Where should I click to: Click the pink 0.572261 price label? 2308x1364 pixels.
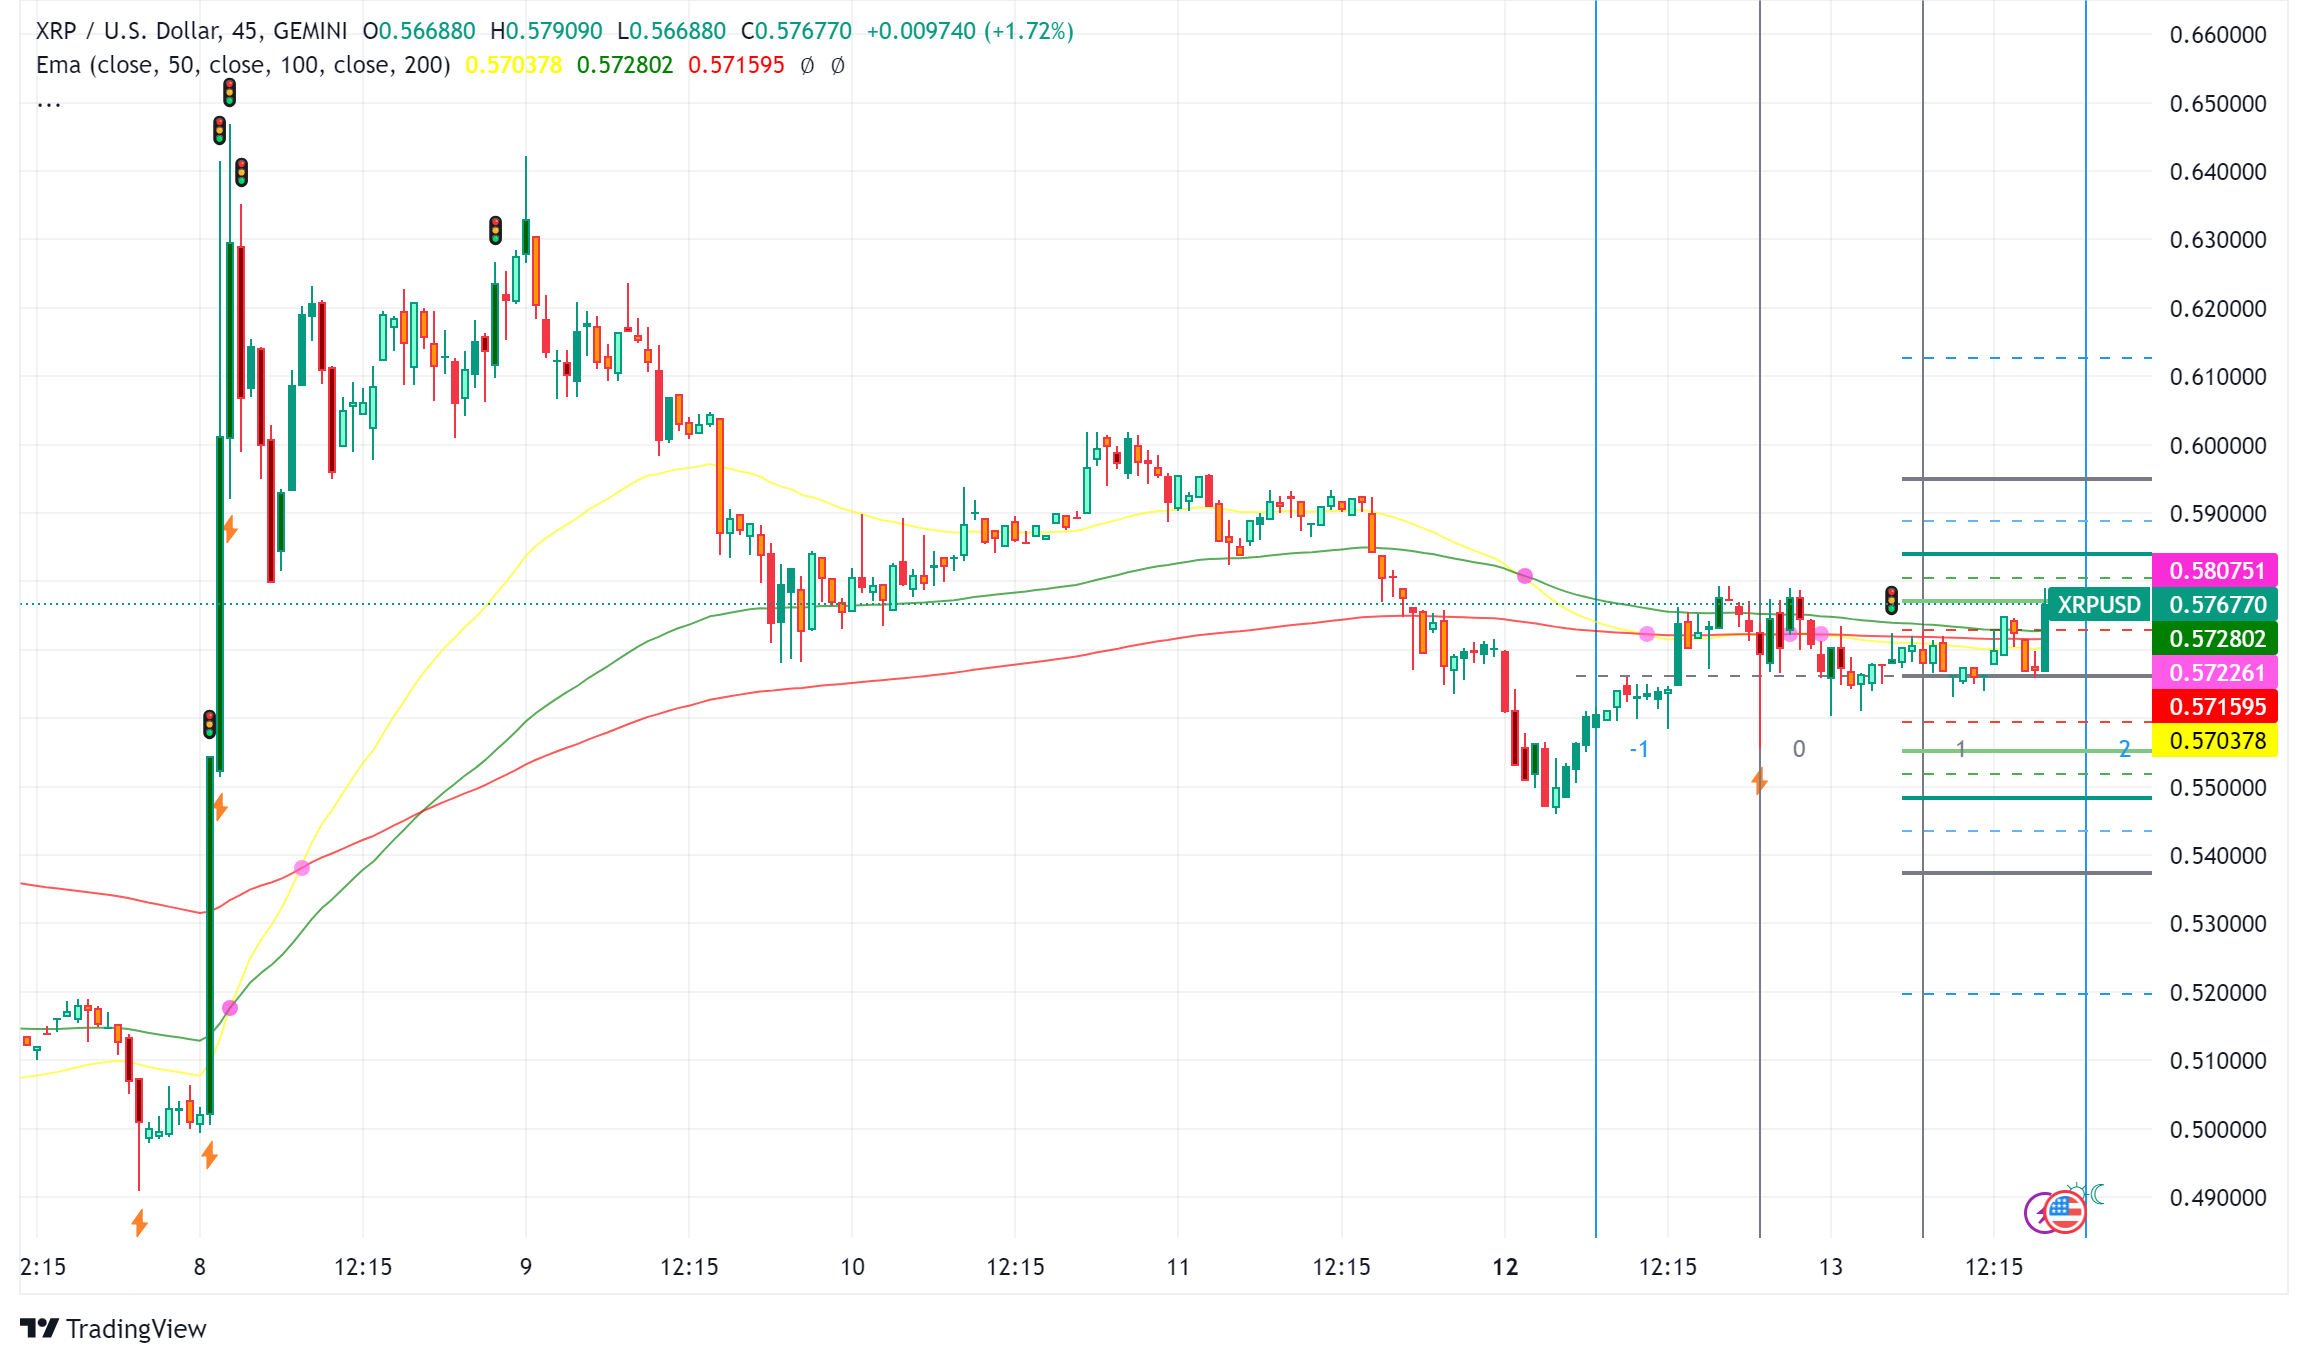tap(2215, 672)
